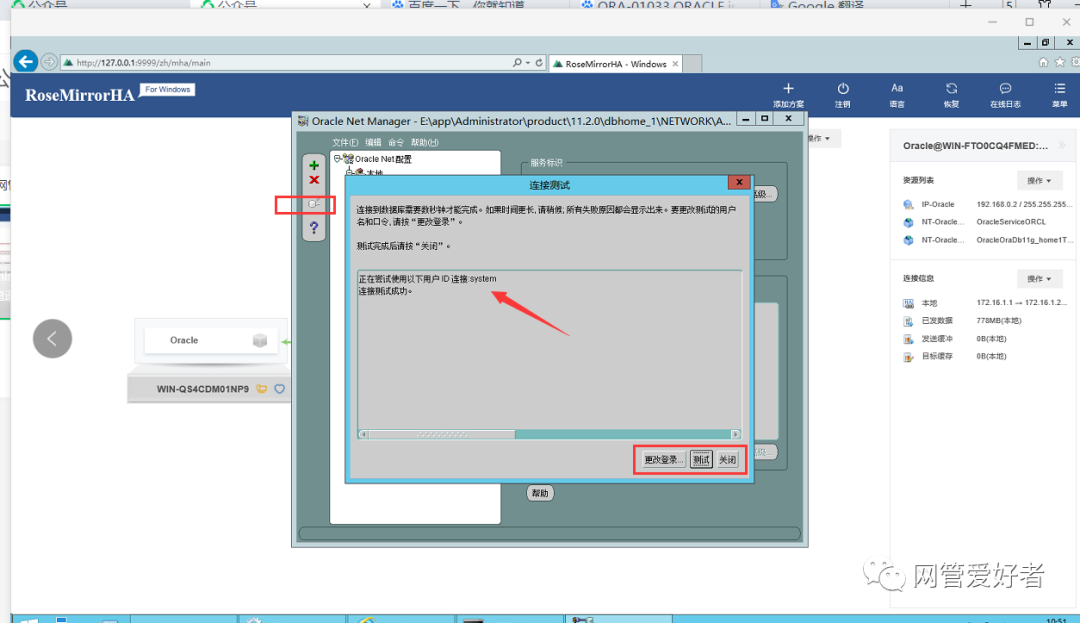Open 操作 dropdown in 资源列表 section

(1039, 180)
